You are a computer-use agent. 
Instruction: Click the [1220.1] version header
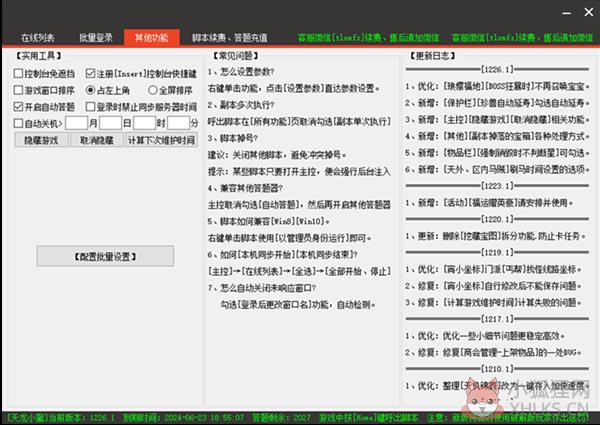coord(497,219)
